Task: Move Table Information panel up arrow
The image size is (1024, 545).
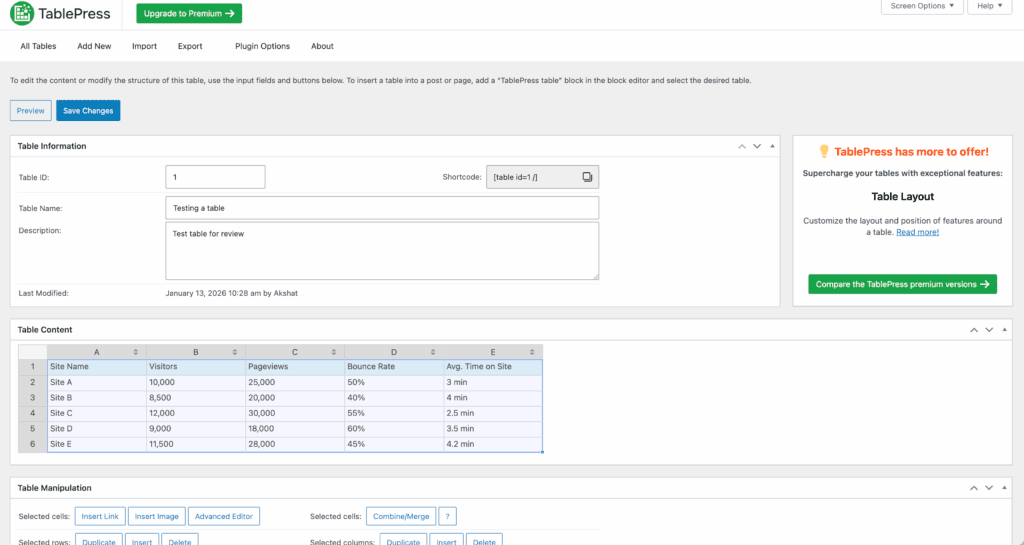Action: [x=742, y=146]
